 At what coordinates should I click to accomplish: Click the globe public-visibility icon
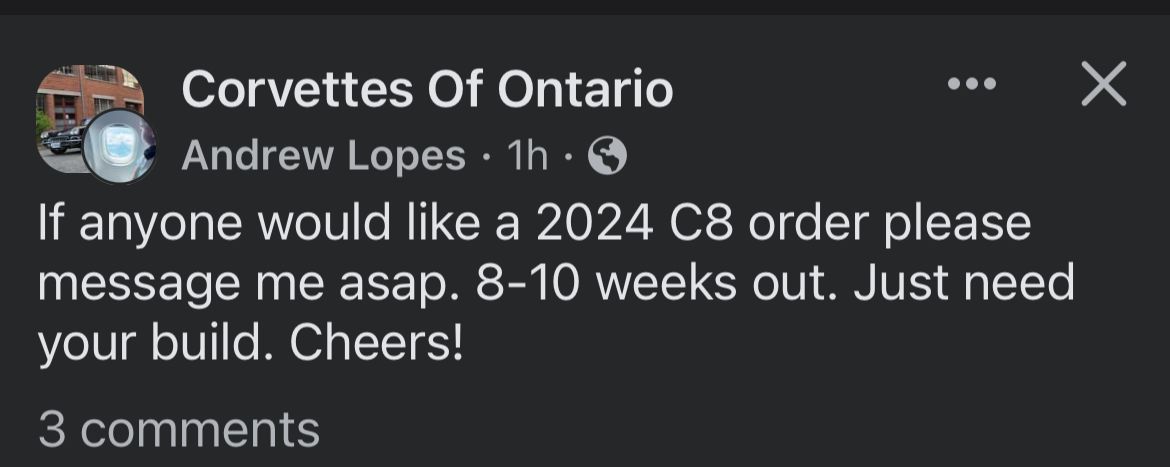click(608, 155)
